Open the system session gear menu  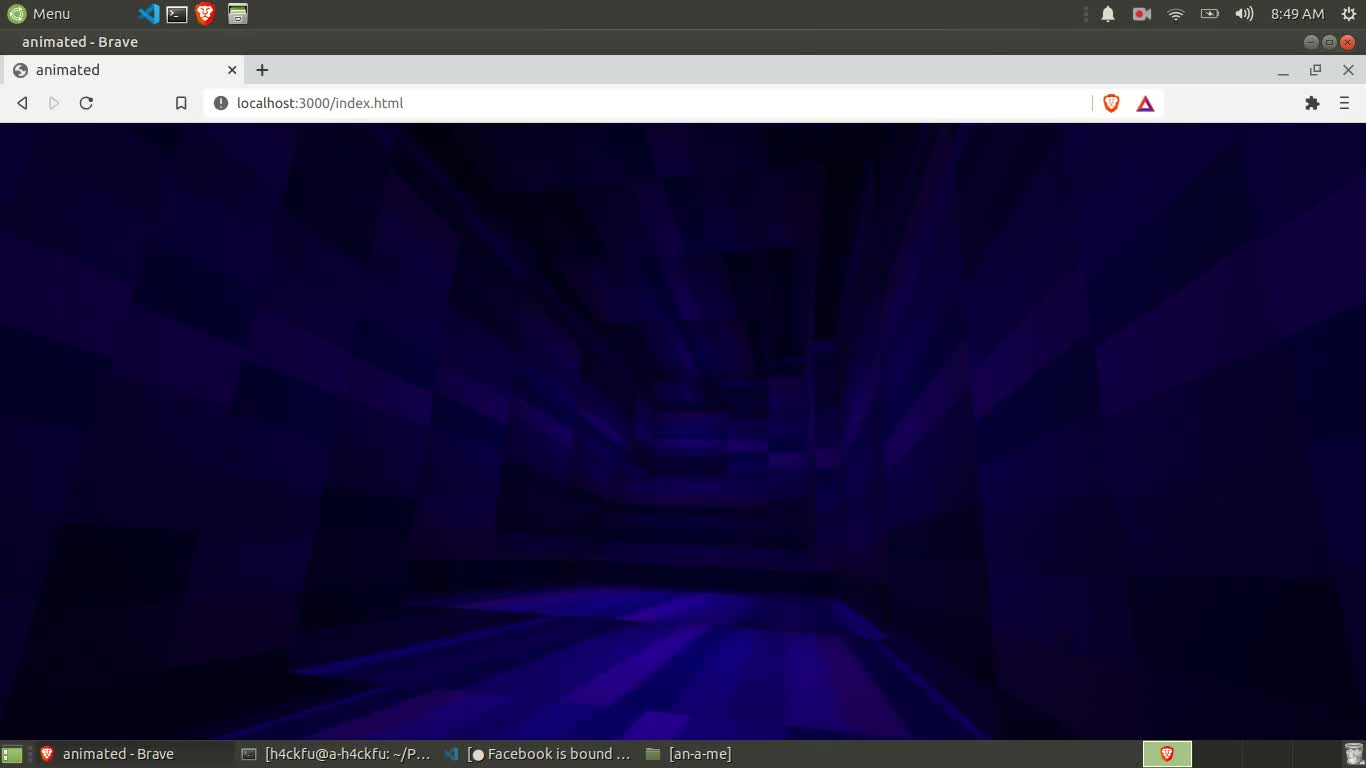pyautogui.click(x=1348, y=14)
